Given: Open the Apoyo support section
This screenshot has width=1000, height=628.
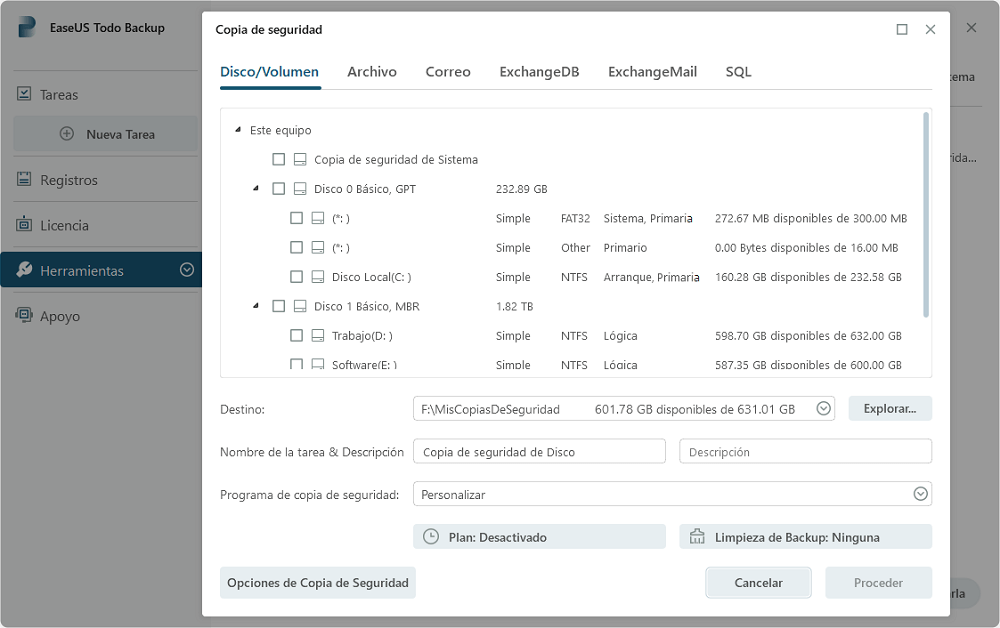Looking at the screenshot, I should (x=59, y=316).
